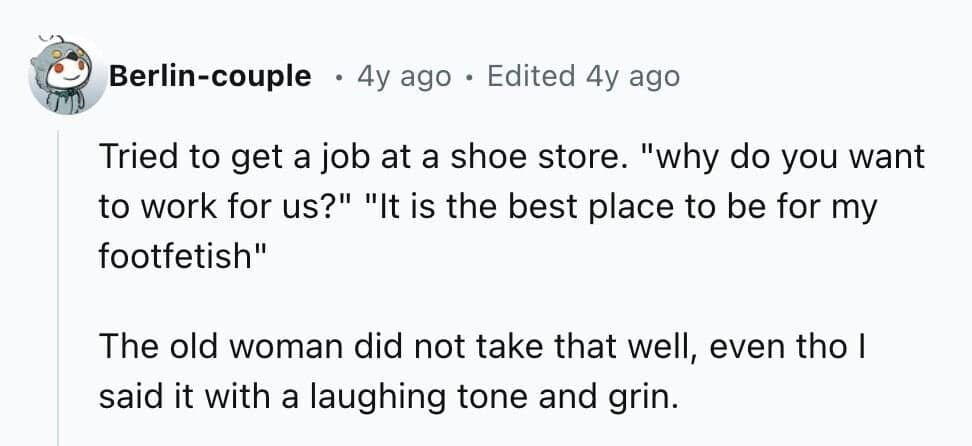This screenshot has height=446, width=972.
Task: Open the Berlin-couple user profile link
Action: click(210, 76)
